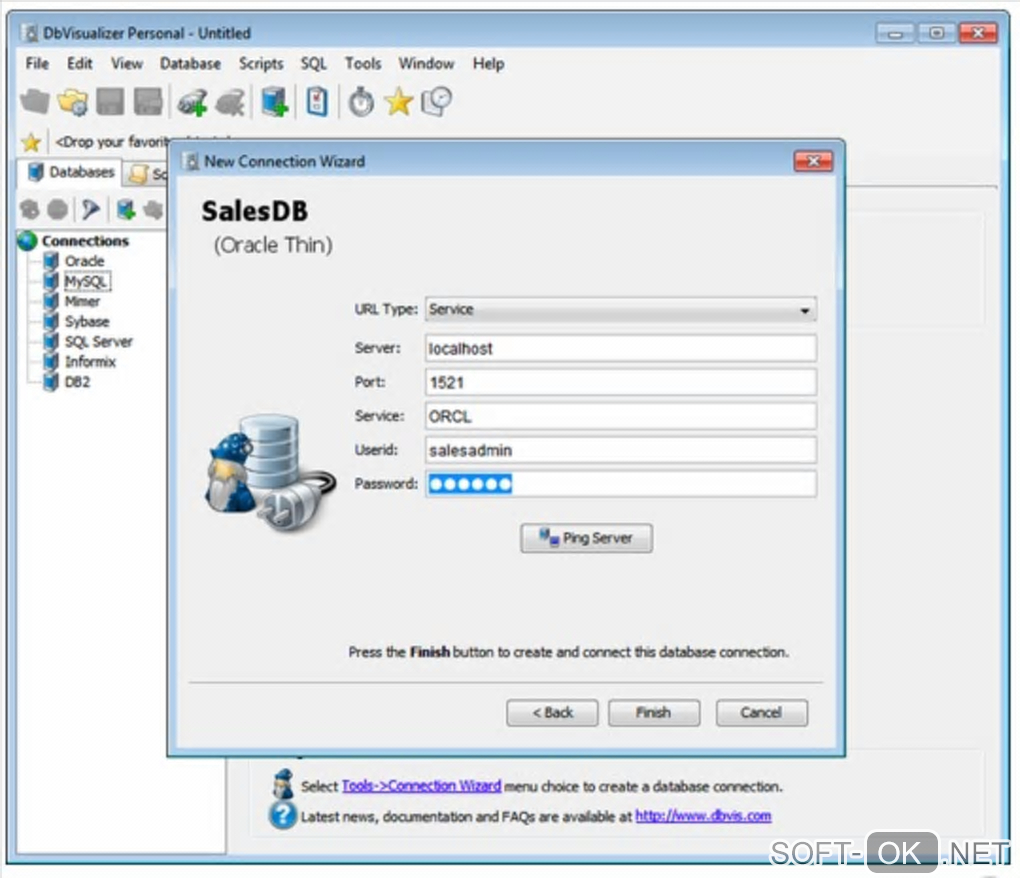
Task: Open the Help menu
Action: pyautogui.click(x=488, y=64)
